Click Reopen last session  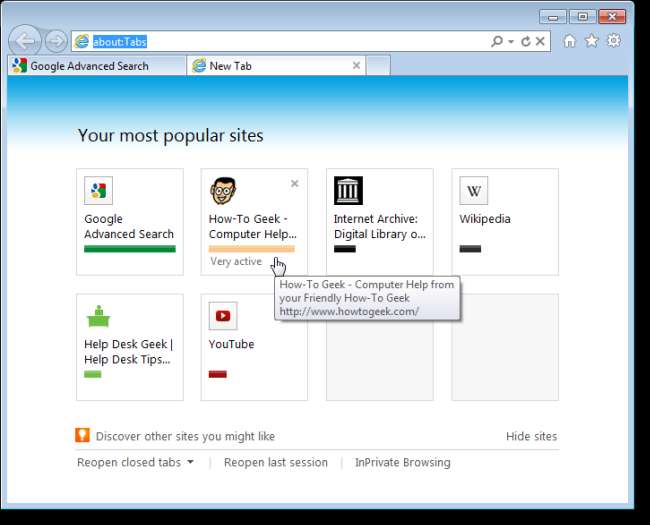click(276, 462)
